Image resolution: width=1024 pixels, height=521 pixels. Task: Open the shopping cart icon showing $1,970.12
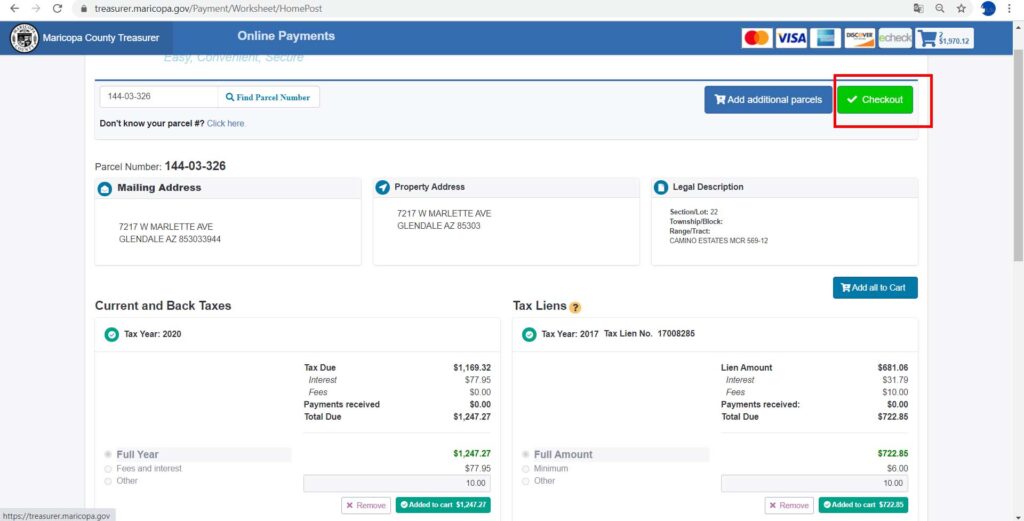tap(944, 38)
